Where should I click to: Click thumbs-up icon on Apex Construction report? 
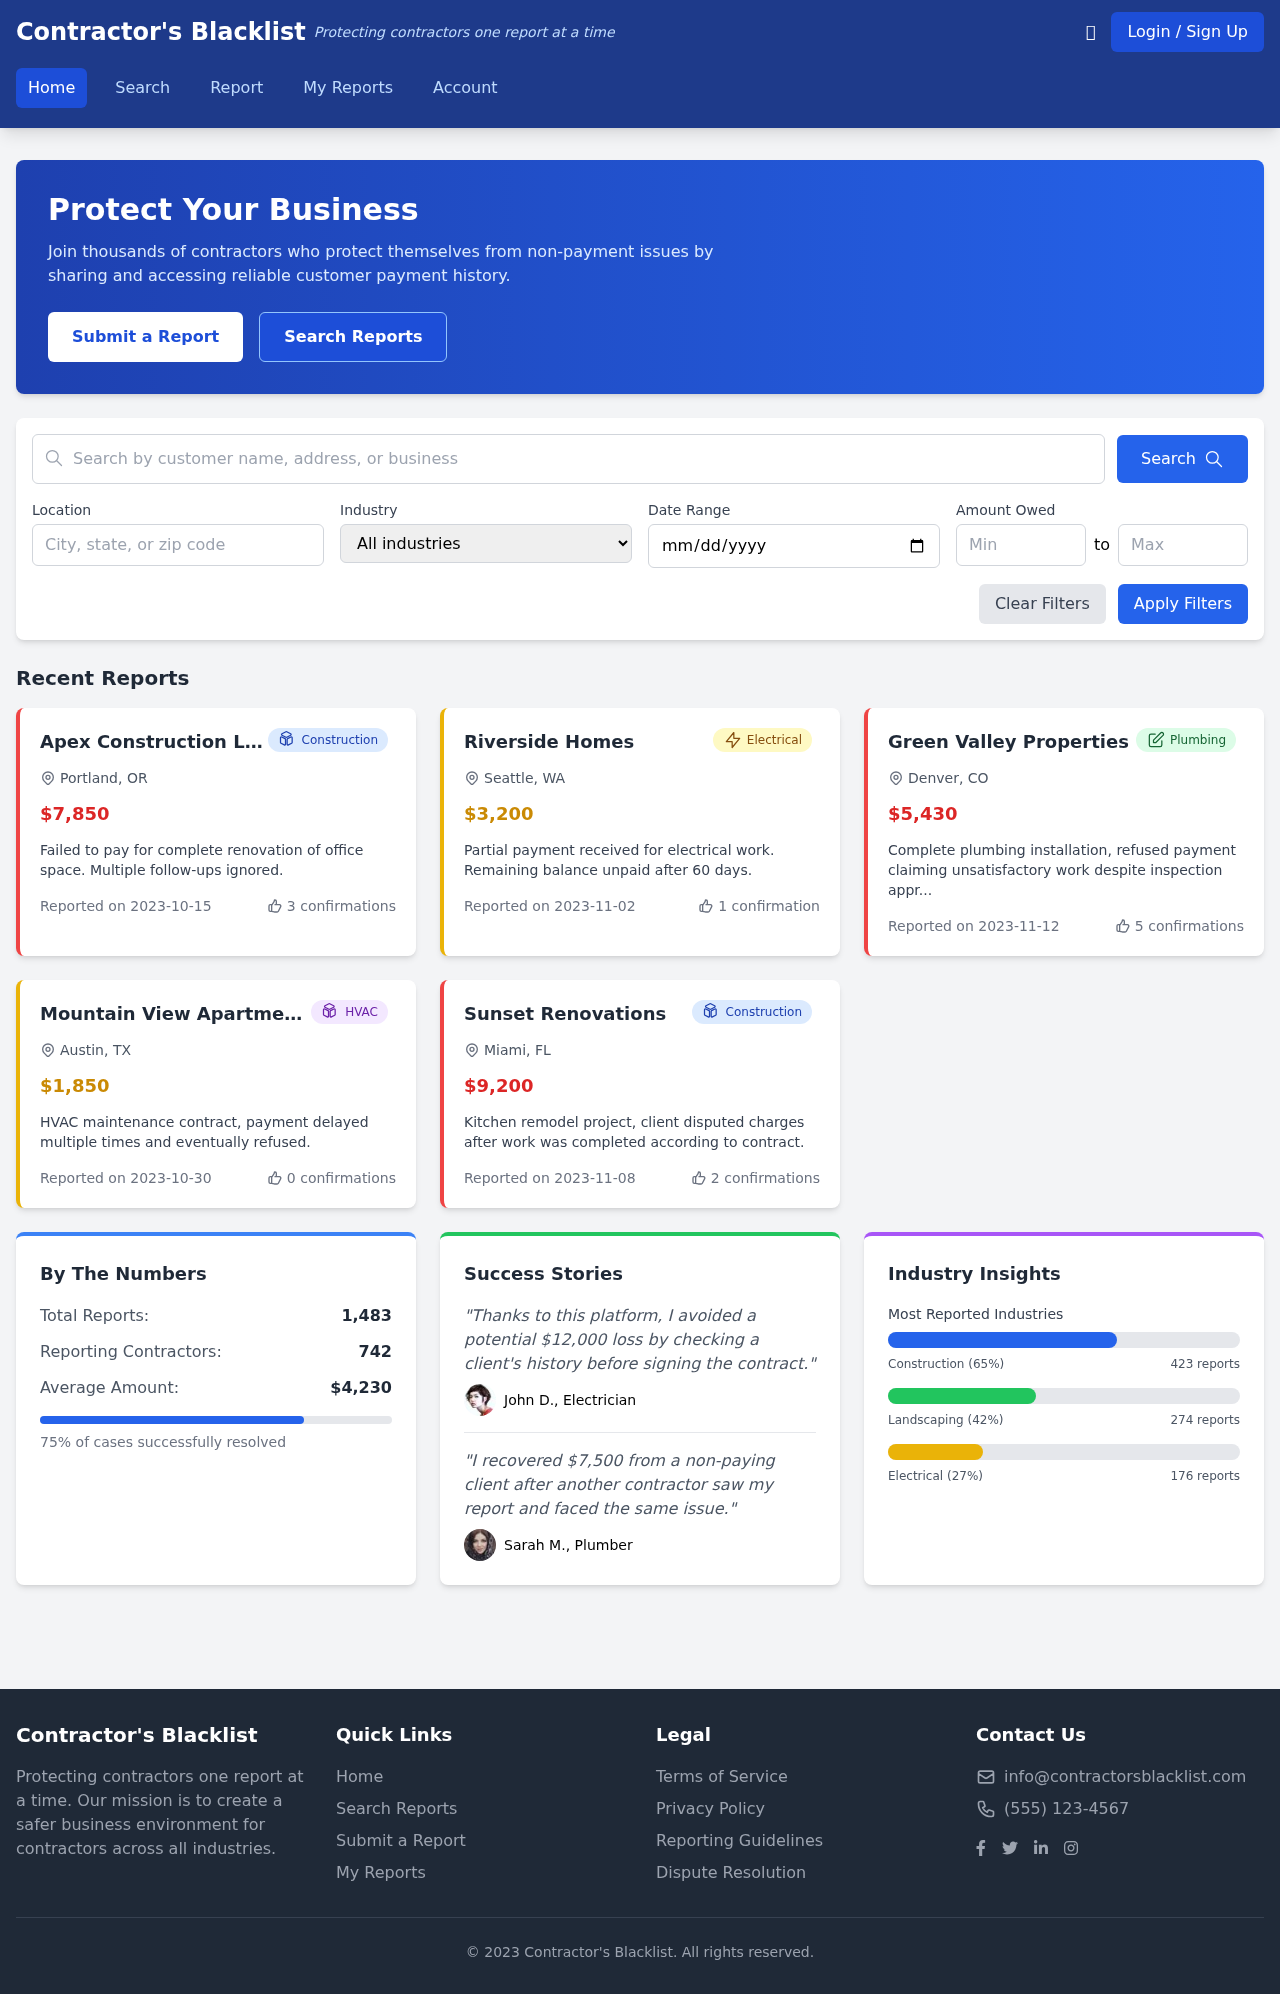(275, 906)
